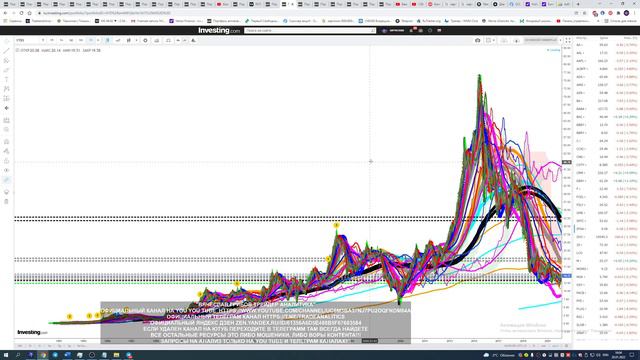This screenshot has height=360, width=640.
Task: Toggle magnet mode in the left toolbar
Action: tap(7, 142)
